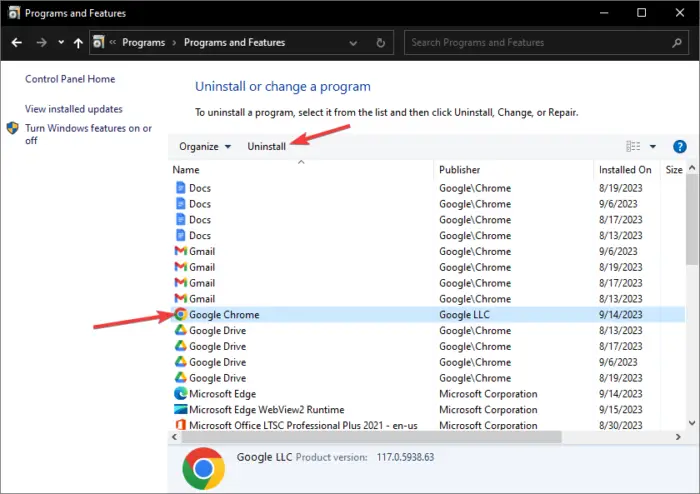Refresh the Programs and Features list
700x494 pixels.
[x=380, y=43]
